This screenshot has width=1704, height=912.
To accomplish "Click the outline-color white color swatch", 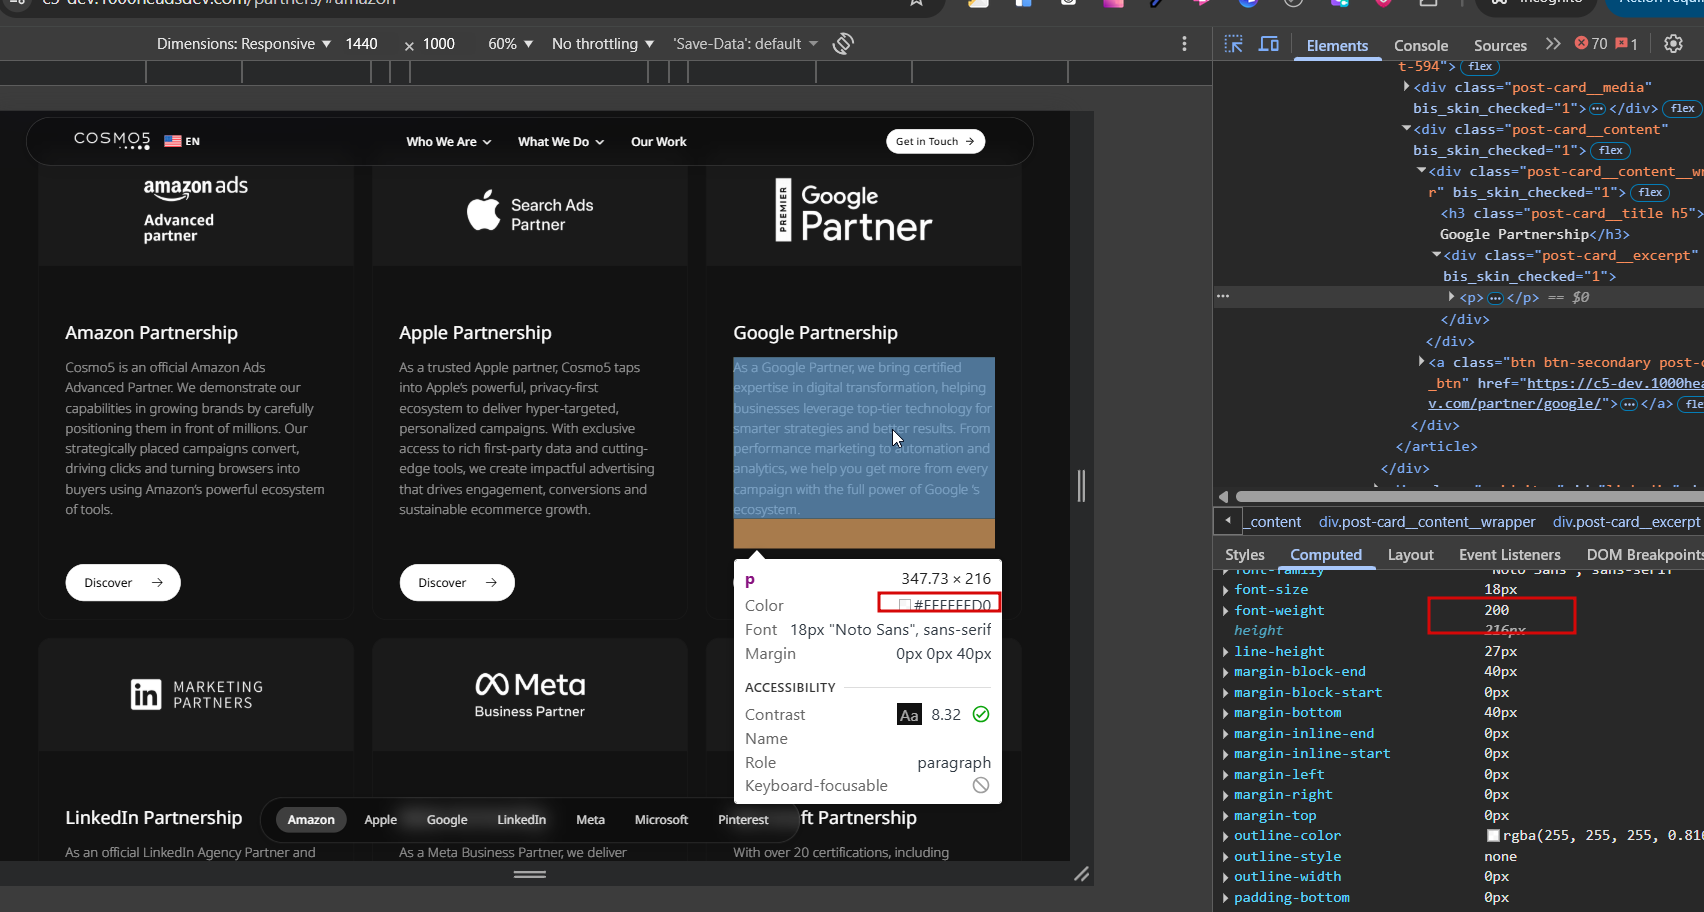I will tap(1493, 836).
